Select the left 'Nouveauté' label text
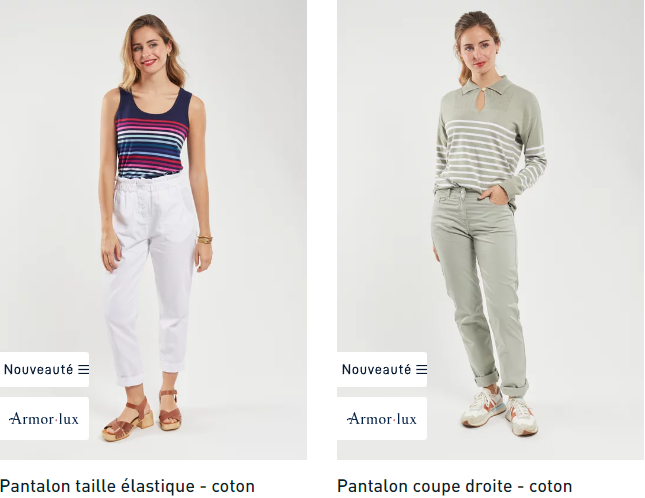 point(38,369)
